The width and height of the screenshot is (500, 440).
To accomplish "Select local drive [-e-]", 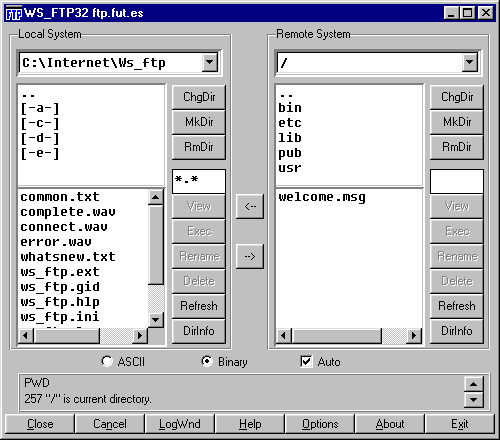I will pos(40,153).
